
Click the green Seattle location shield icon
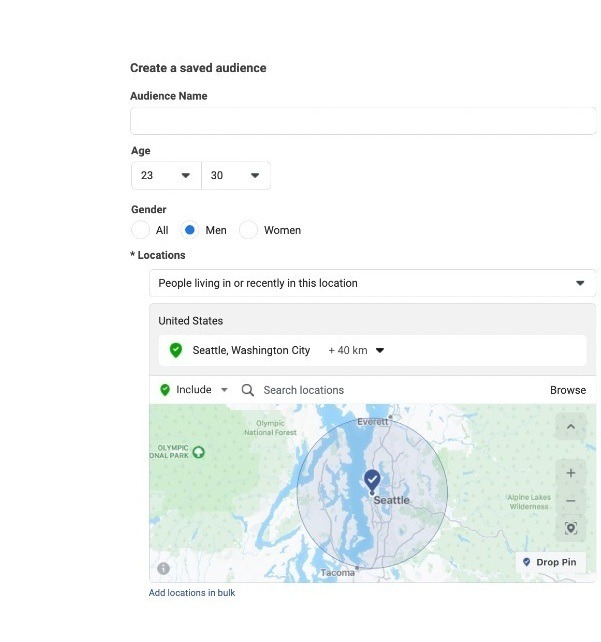point(176,351)
